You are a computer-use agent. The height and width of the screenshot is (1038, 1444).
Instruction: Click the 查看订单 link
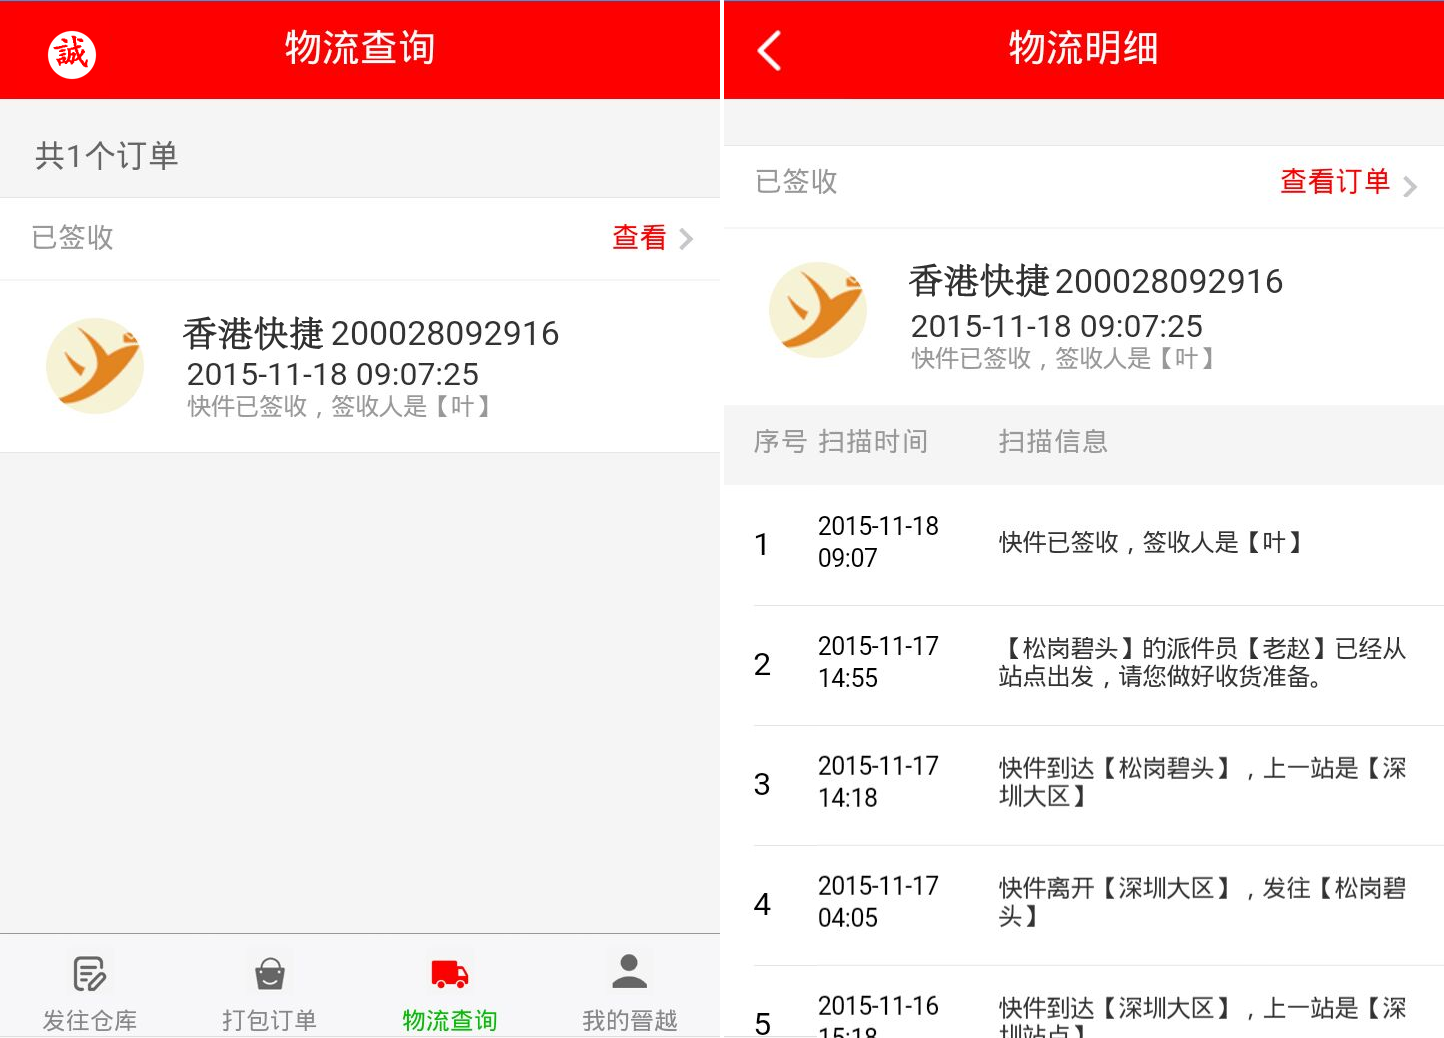(x=1334, y=182)
